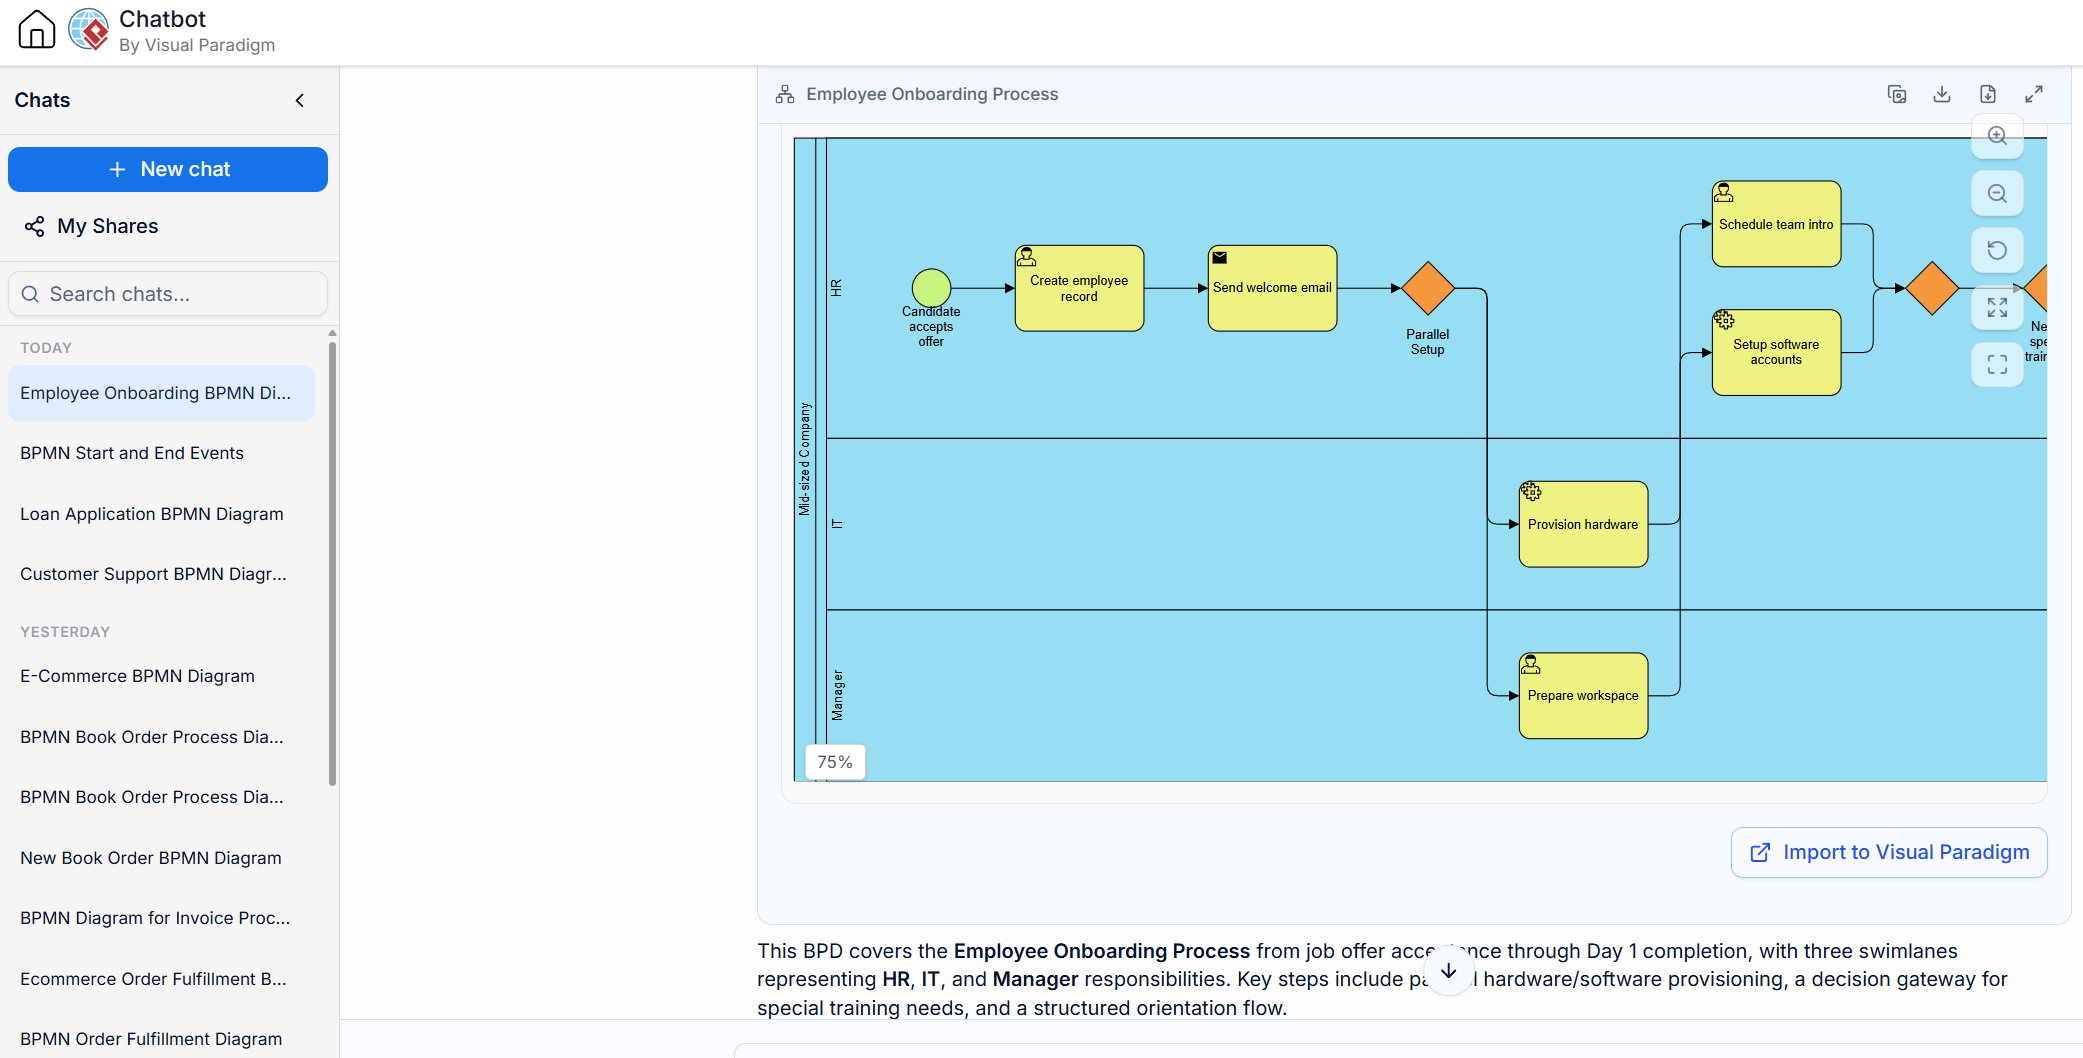
Task: Export the diagram as a file
Action: point(1988,94)
